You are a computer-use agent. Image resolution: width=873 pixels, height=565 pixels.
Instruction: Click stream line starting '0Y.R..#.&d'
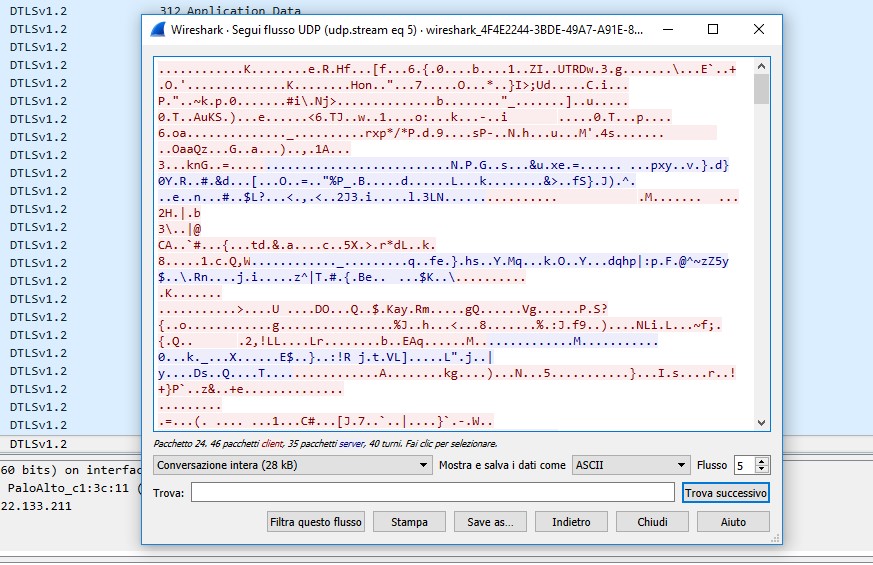(x=397, y=181)
